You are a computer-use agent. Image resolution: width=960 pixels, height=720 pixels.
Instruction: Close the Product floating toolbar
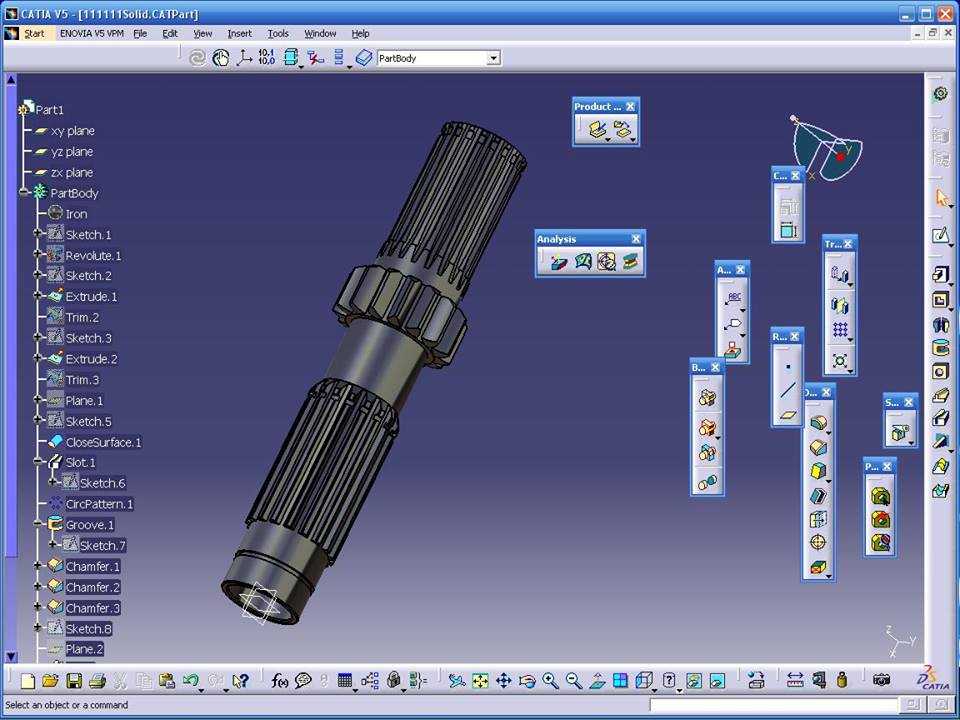630,107
